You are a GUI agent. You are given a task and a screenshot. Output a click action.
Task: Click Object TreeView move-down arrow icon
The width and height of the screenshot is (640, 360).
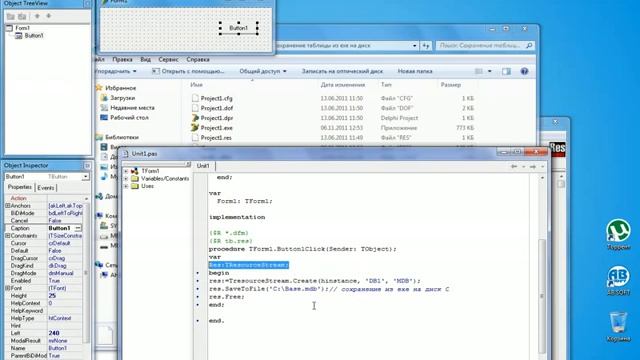49,16
